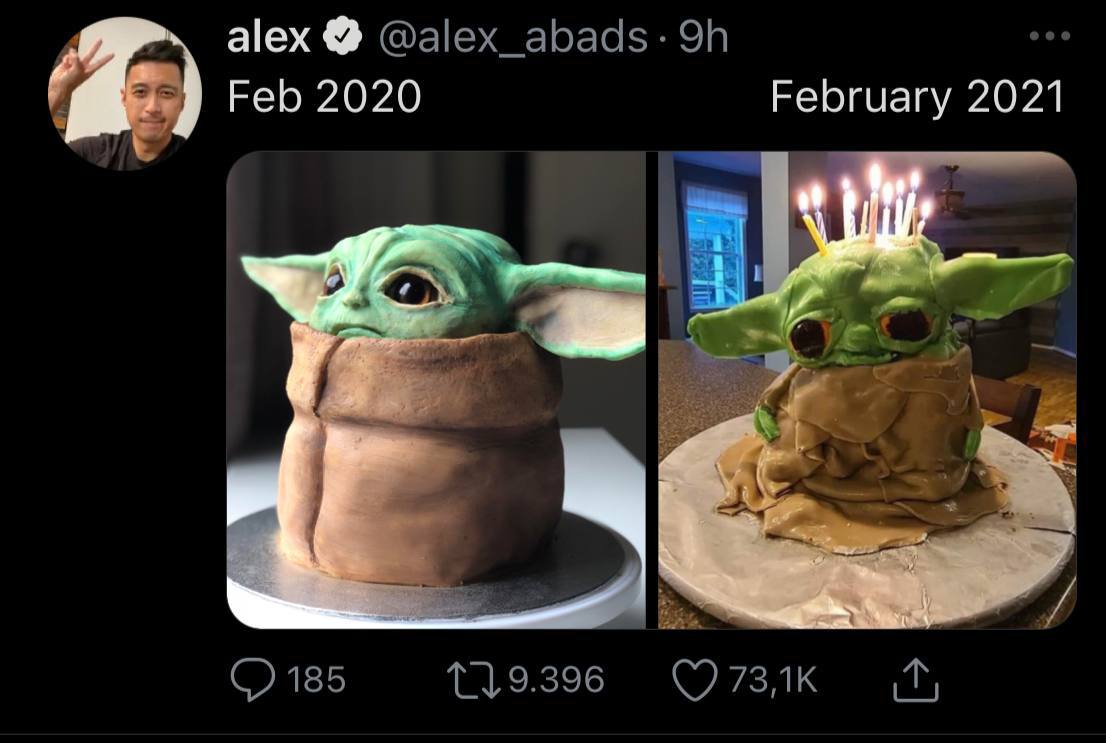
Task: Retweet using the arrows icon
Action: tap(473, 680)
